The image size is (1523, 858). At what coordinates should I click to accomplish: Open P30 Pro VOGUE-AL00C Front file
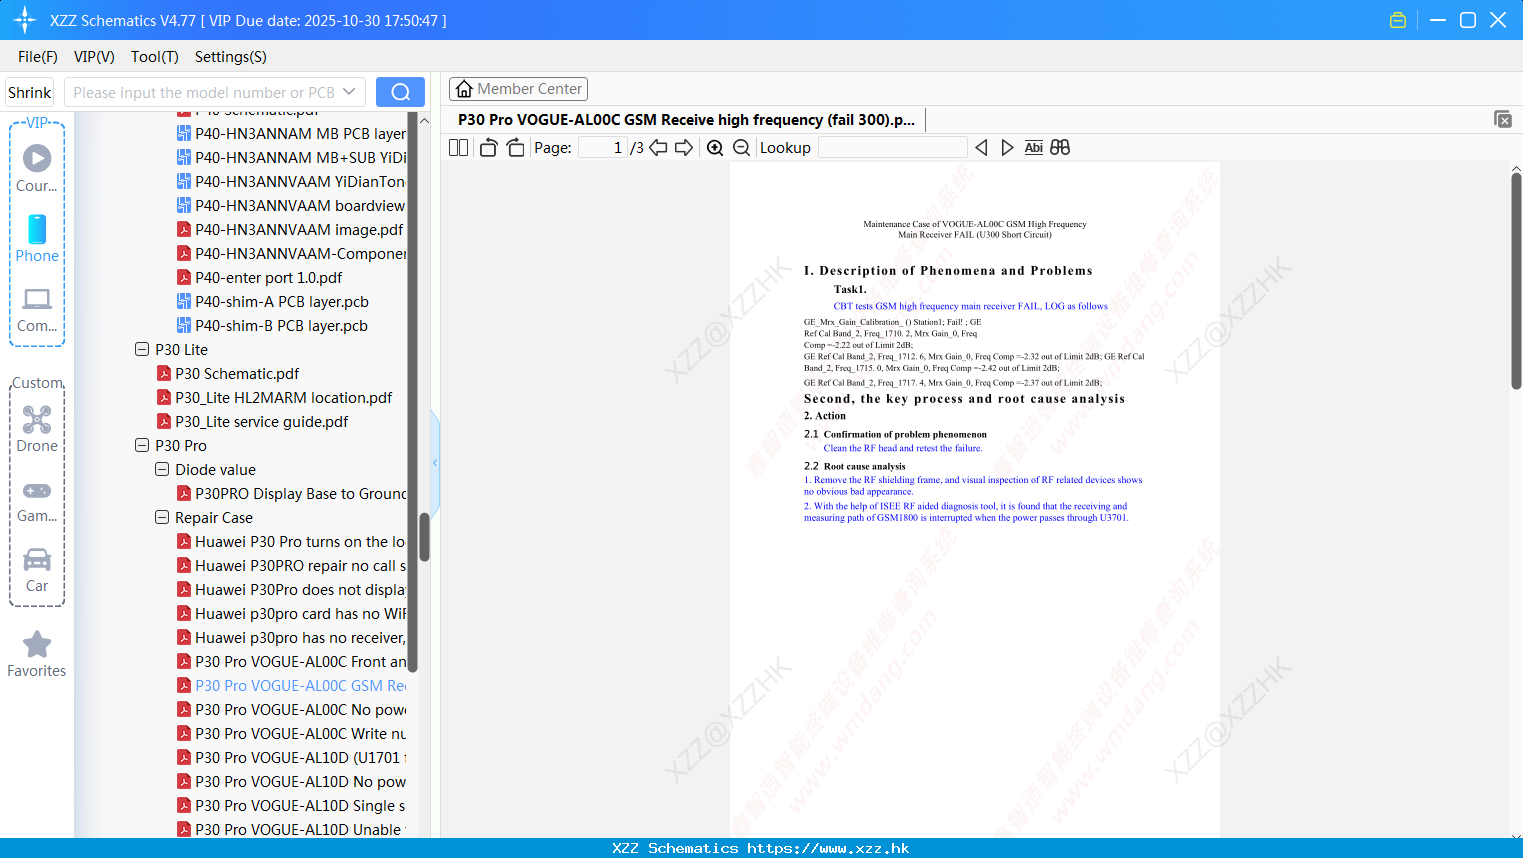(x=291, y=661)
